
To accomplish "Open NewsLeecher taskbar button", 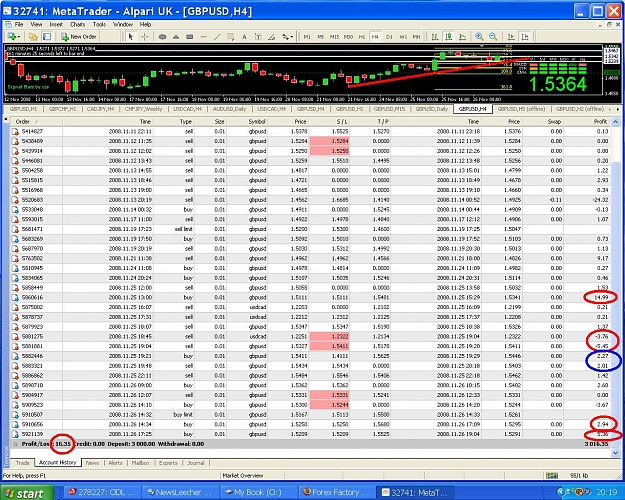I will coord(179,492).
